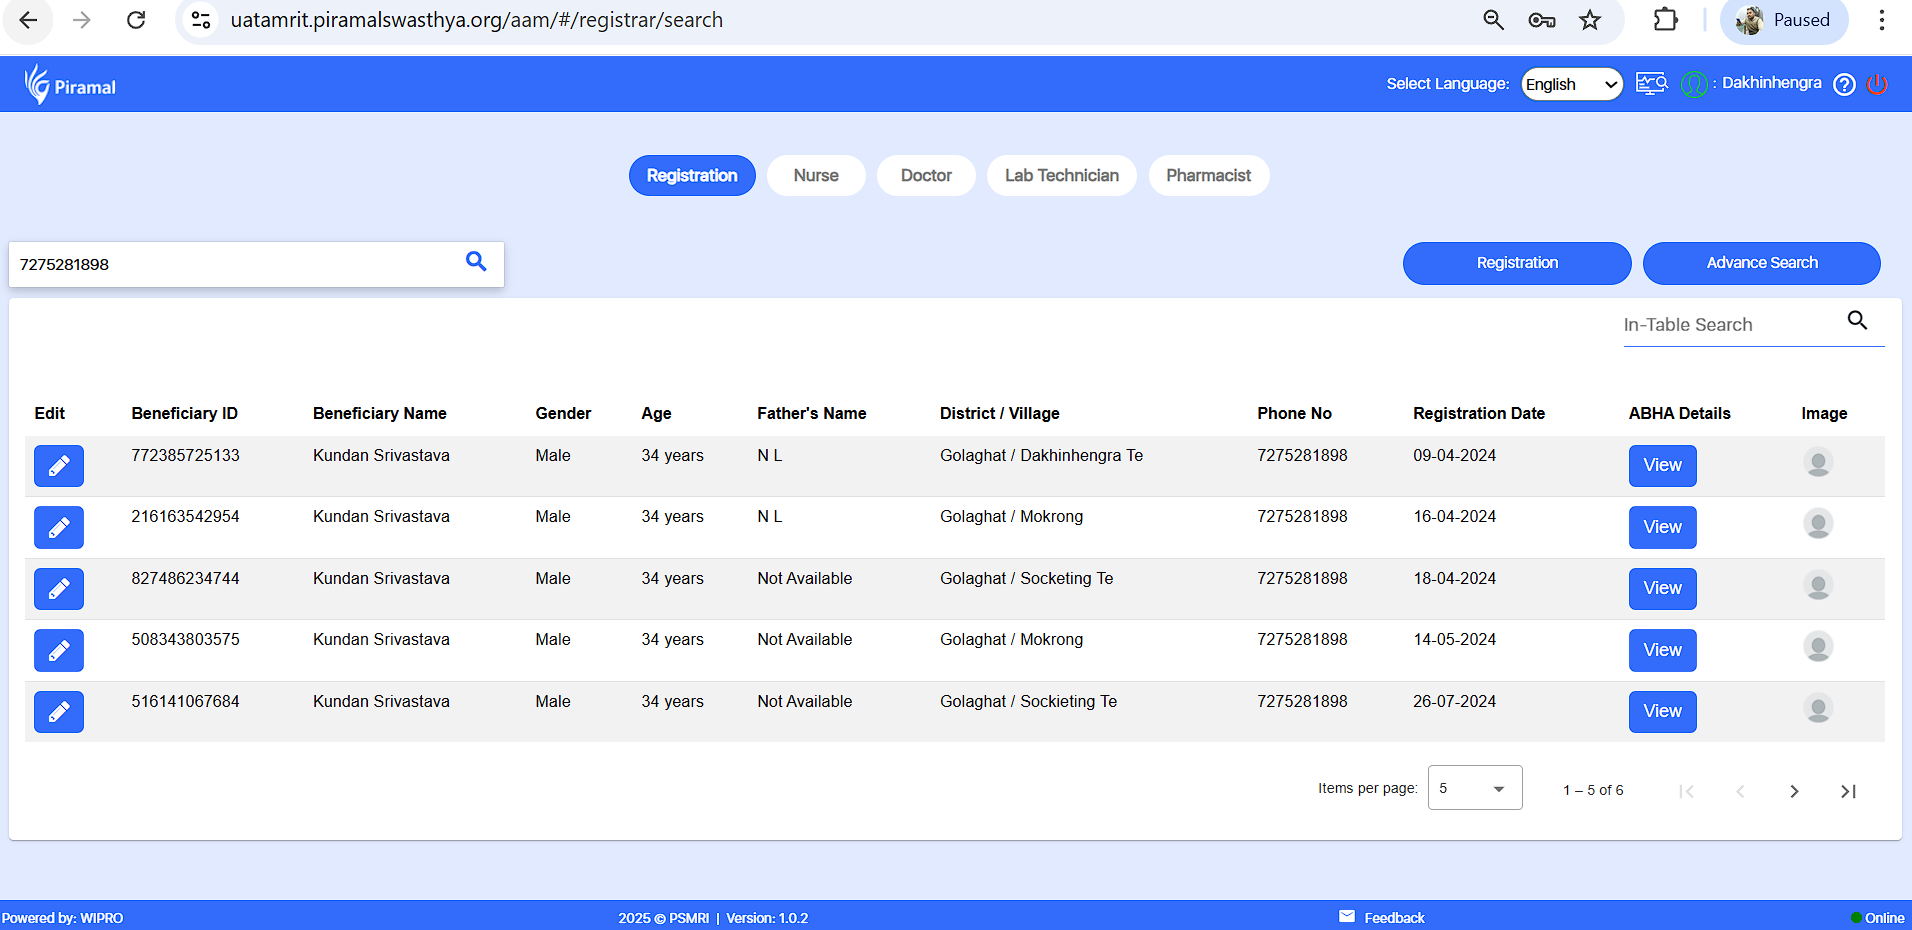Click the Feedback link in footer

(x=1393, y=918)
